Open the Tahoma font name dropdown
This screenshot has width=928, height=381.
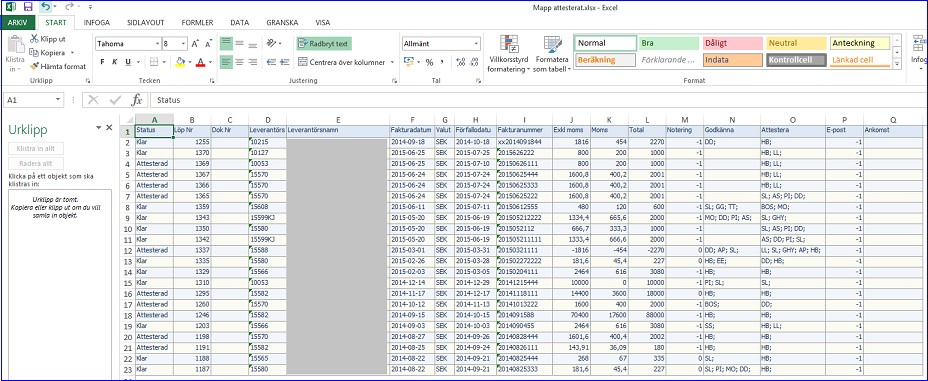click(x=157, y=44)
